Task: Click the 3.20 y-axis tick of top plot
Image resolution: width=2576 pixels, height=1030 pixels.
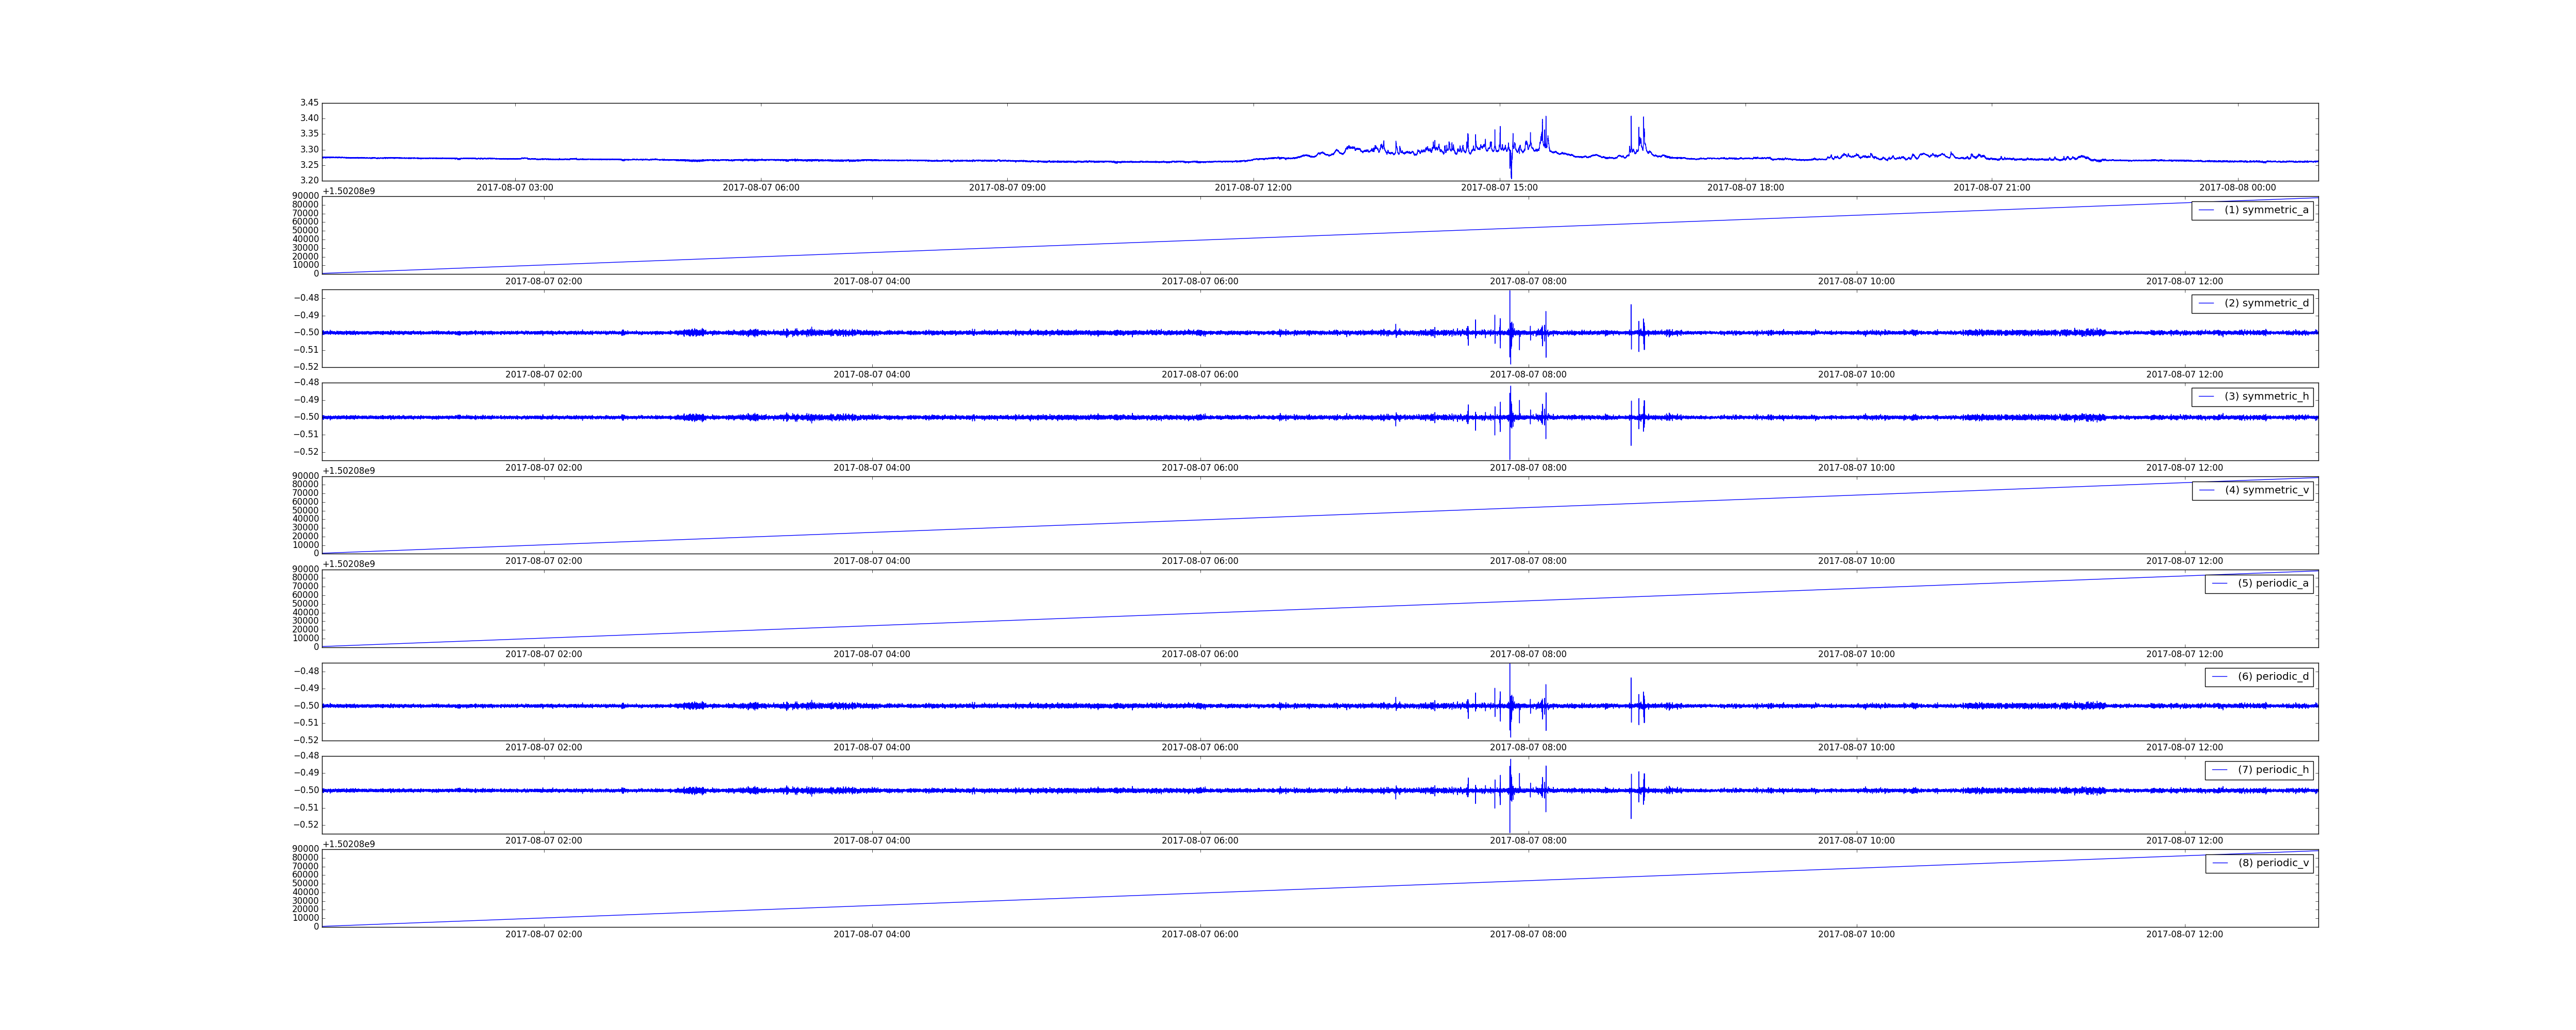Action: 309,181
